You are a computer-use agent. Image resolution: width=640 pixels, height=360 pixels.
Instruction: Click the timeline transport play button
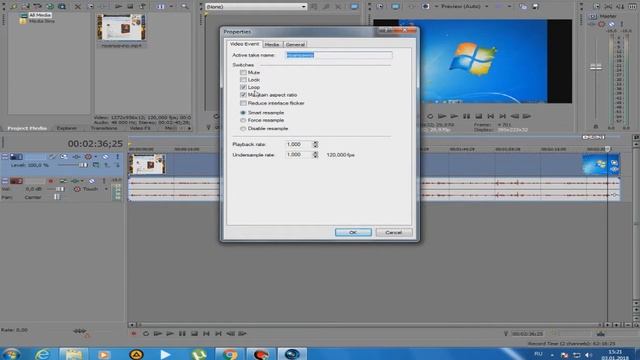[x=170, y=334]
